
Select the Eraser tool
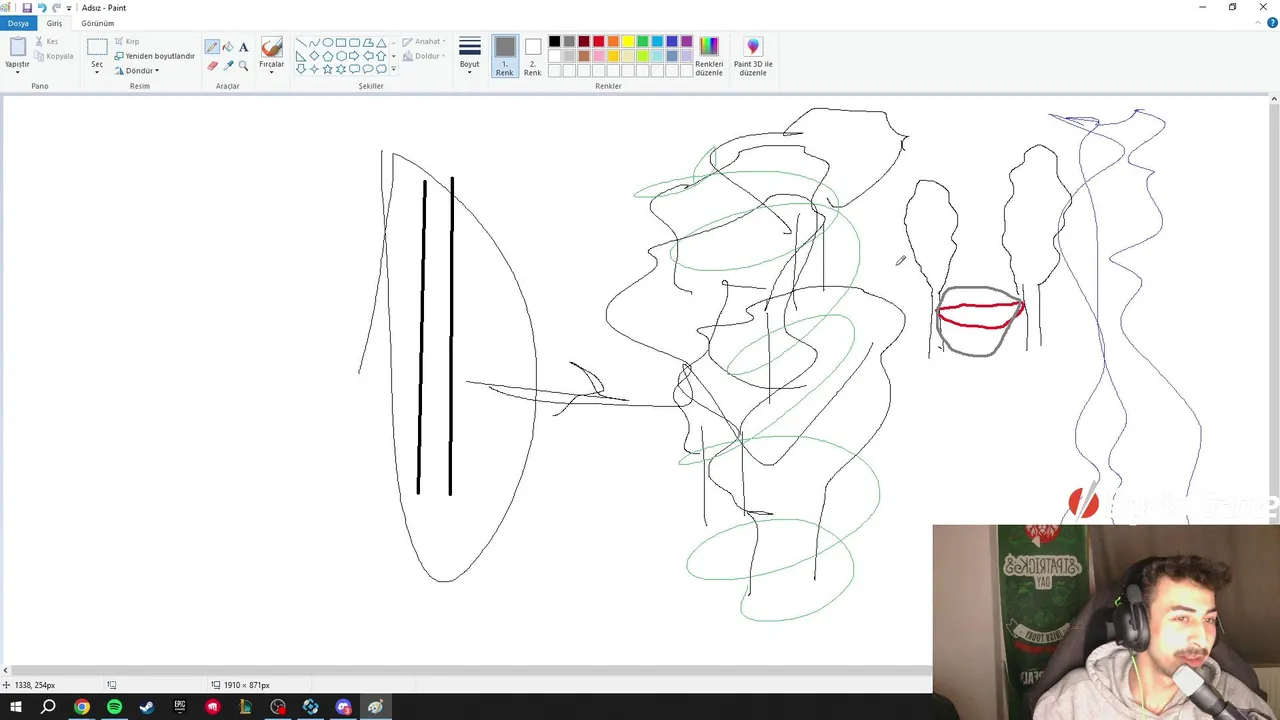point(212,66)
